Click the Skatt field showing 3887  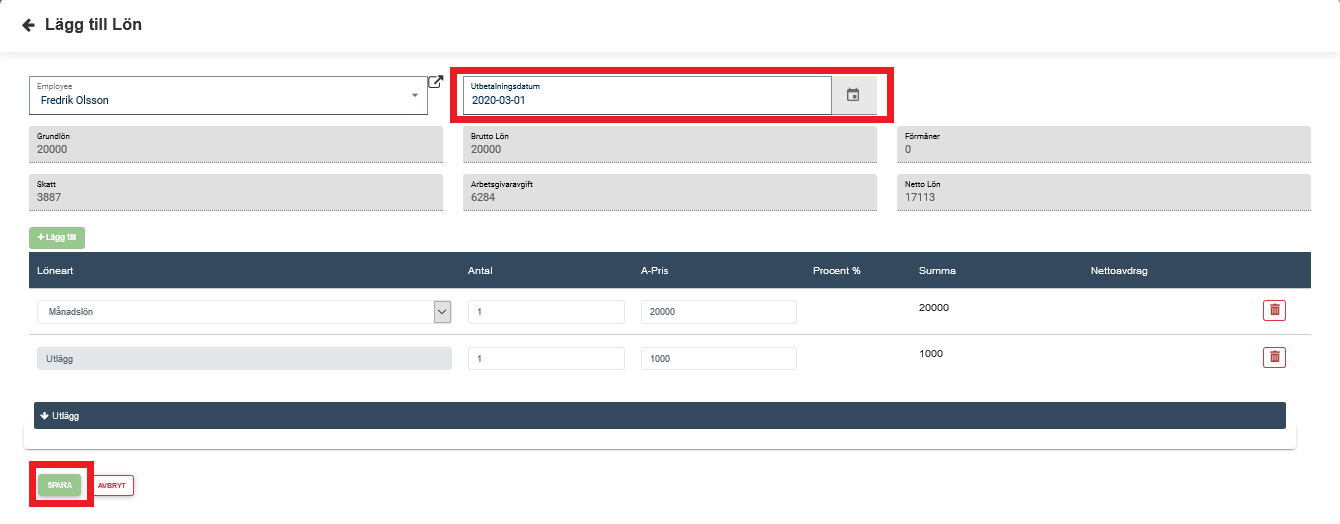[x=235, y=192]
